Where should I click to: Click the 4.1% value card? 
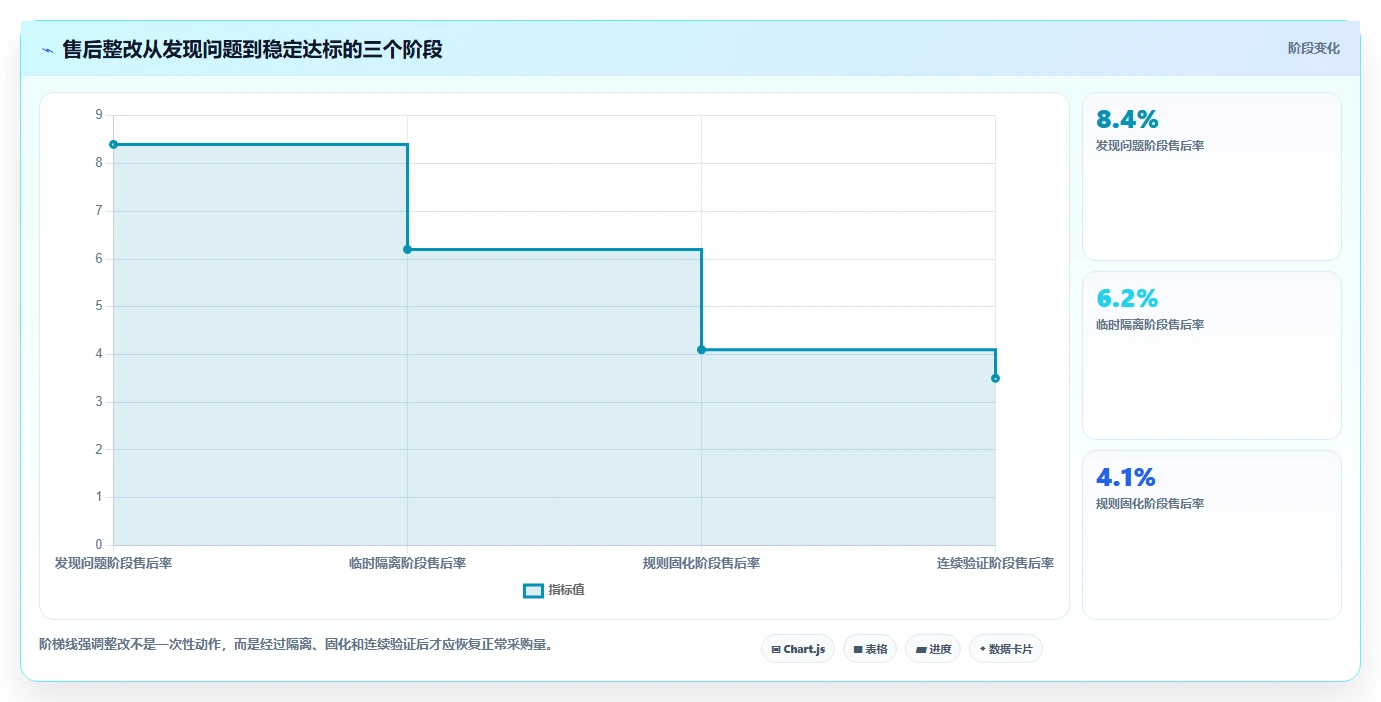coord(1212,535)
